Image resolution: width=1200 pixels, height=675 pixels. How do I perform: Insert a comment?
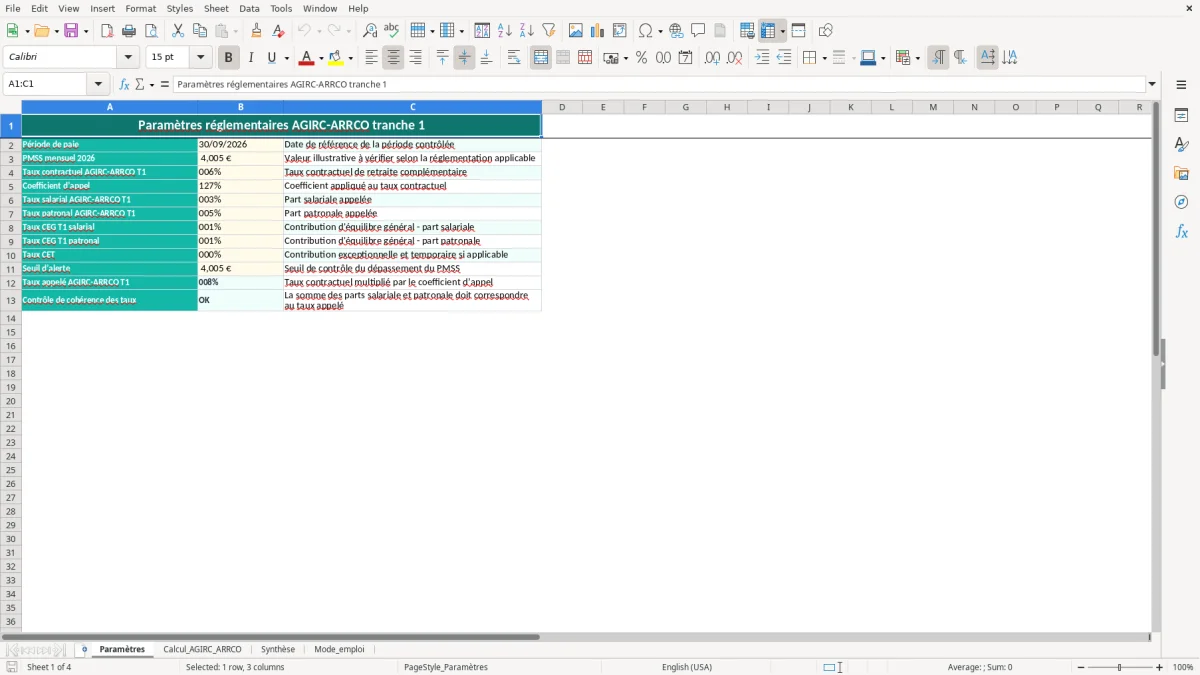pyautogui.click(x=699, y=31)
